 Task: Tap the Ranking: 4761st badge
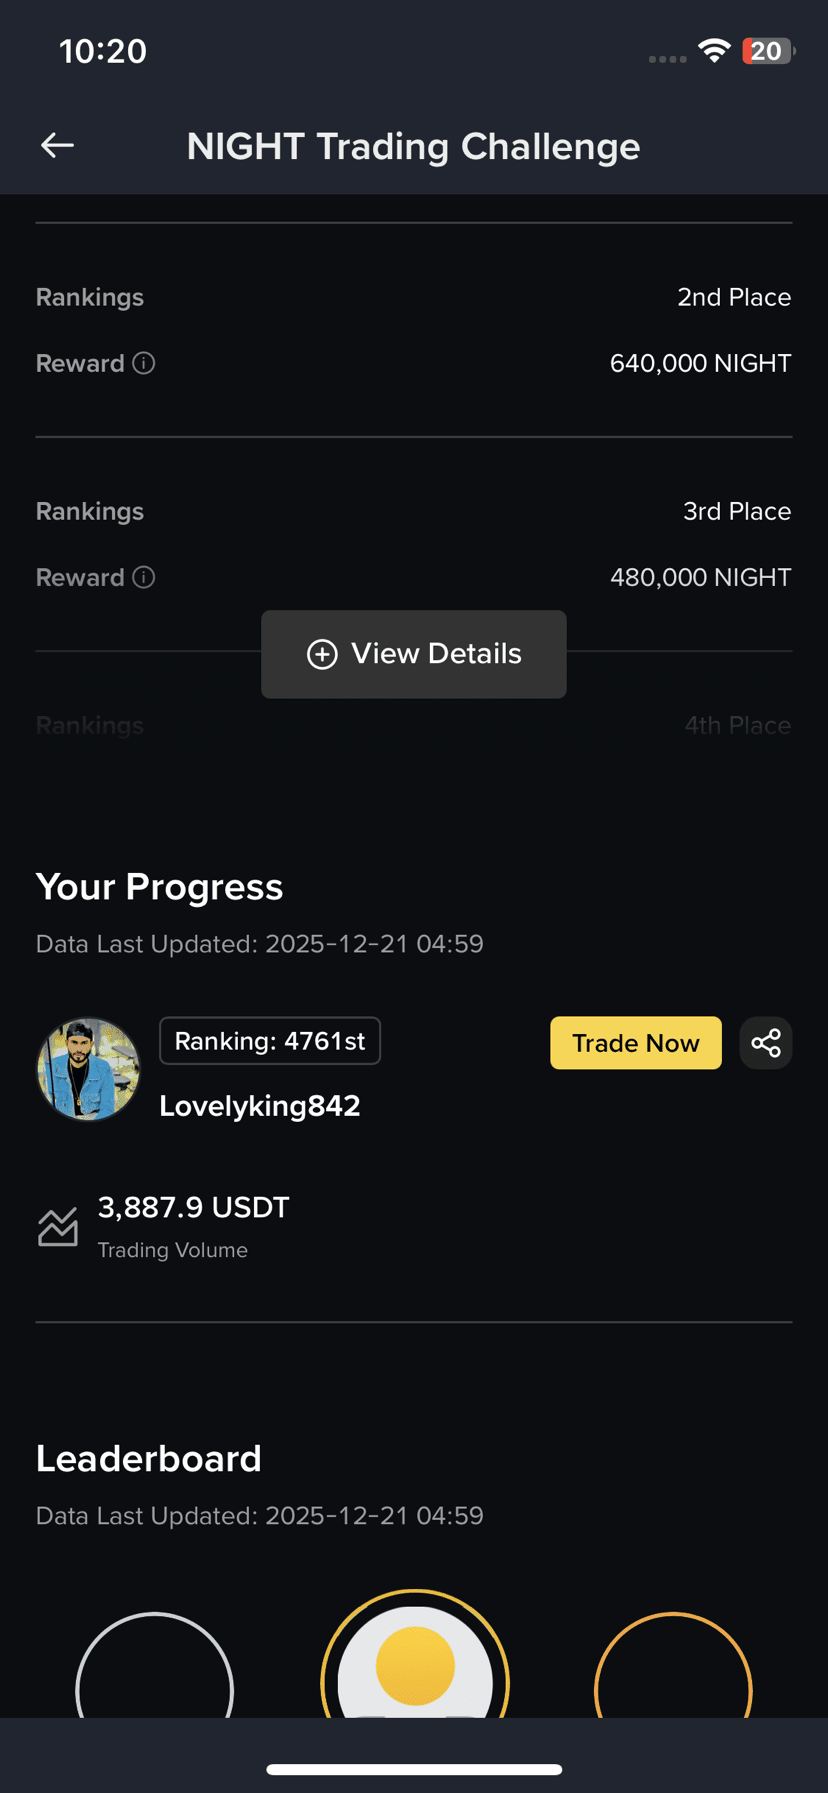pyautogui.click(x=270, y=1041)
